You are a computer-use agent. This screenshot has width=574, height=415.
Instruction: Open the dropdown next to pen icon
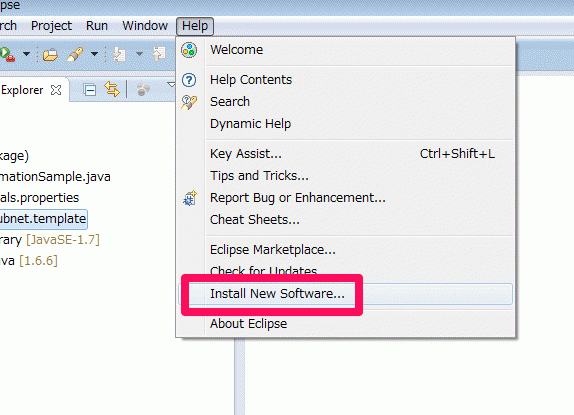pyautogui.click(x=94, y=54)
